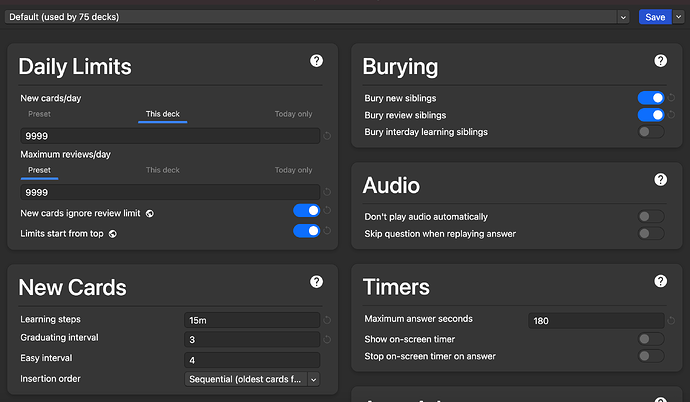Turn on Show on-screen timer
Screen dimensions: 690x402
point(650,339)
